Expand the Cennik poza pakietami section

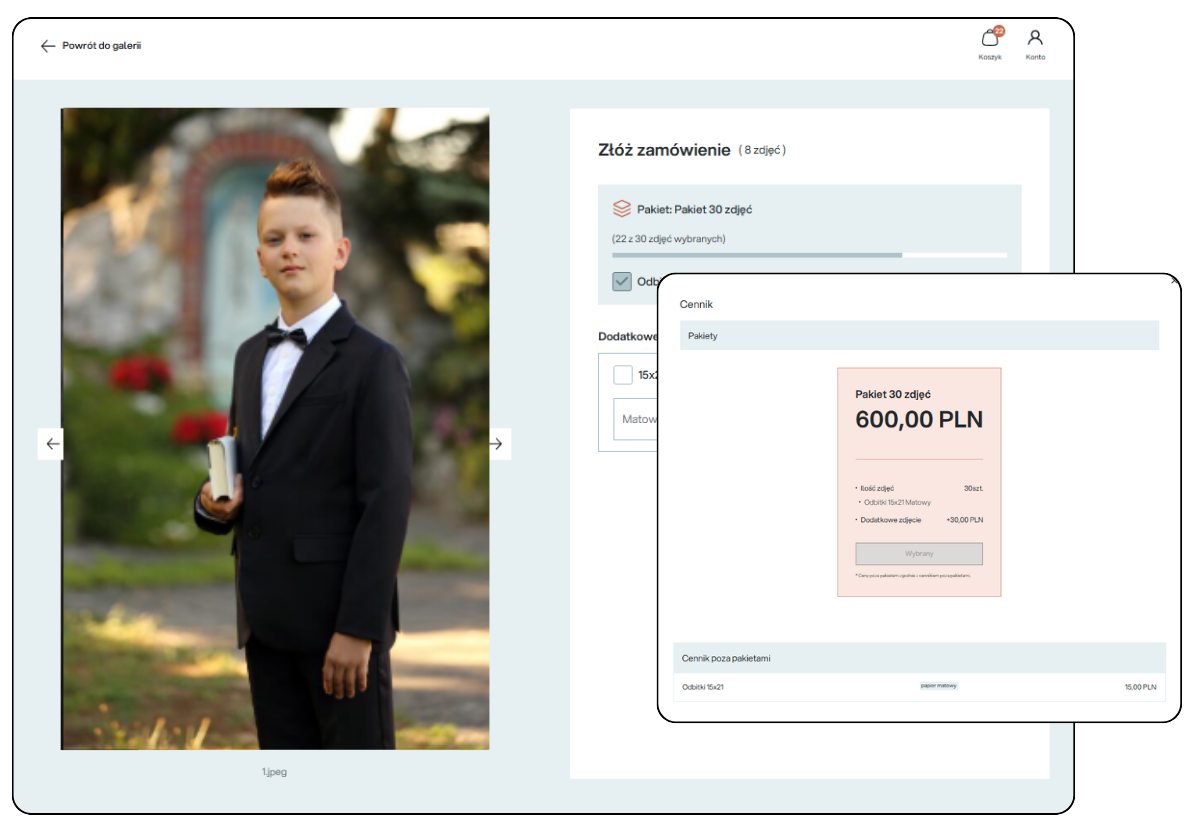[x=918, y=658]
